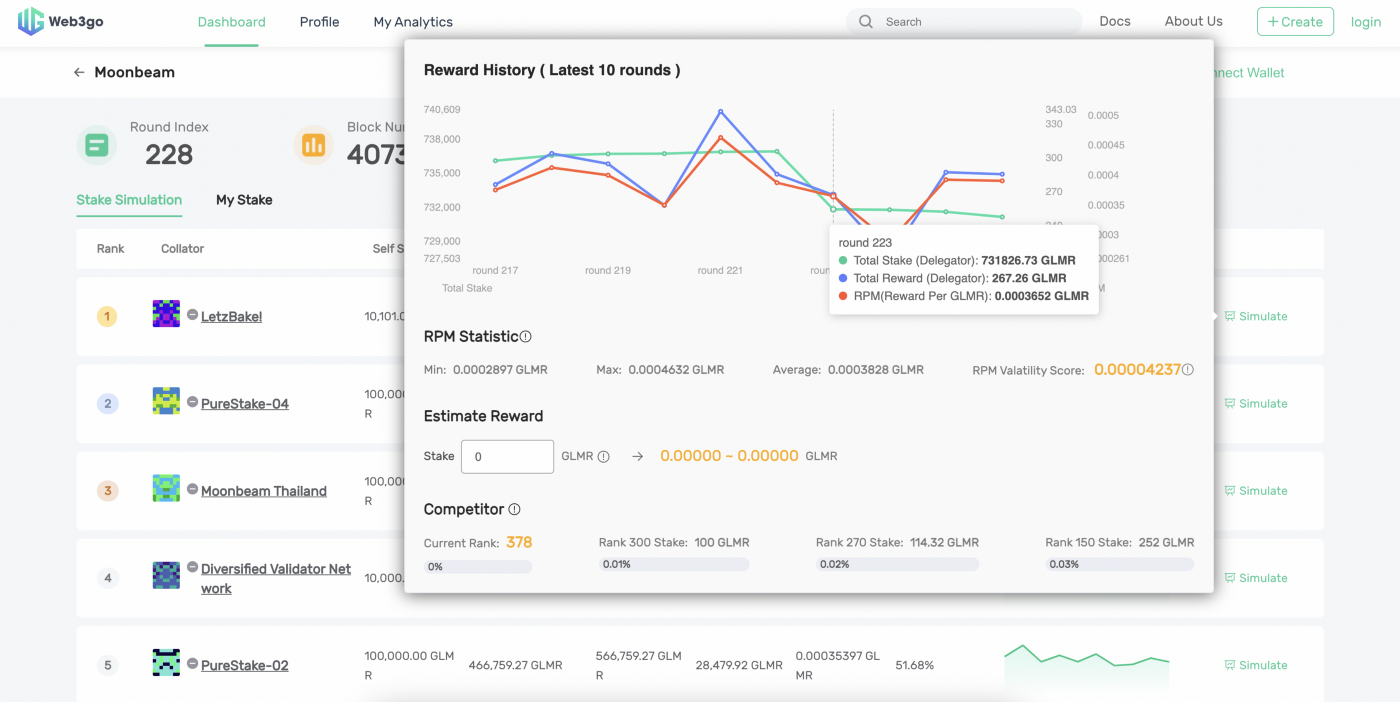Viewport: 1400px width, 702px height.
Task: Open the Profile tab
Action: coord(319,22)
